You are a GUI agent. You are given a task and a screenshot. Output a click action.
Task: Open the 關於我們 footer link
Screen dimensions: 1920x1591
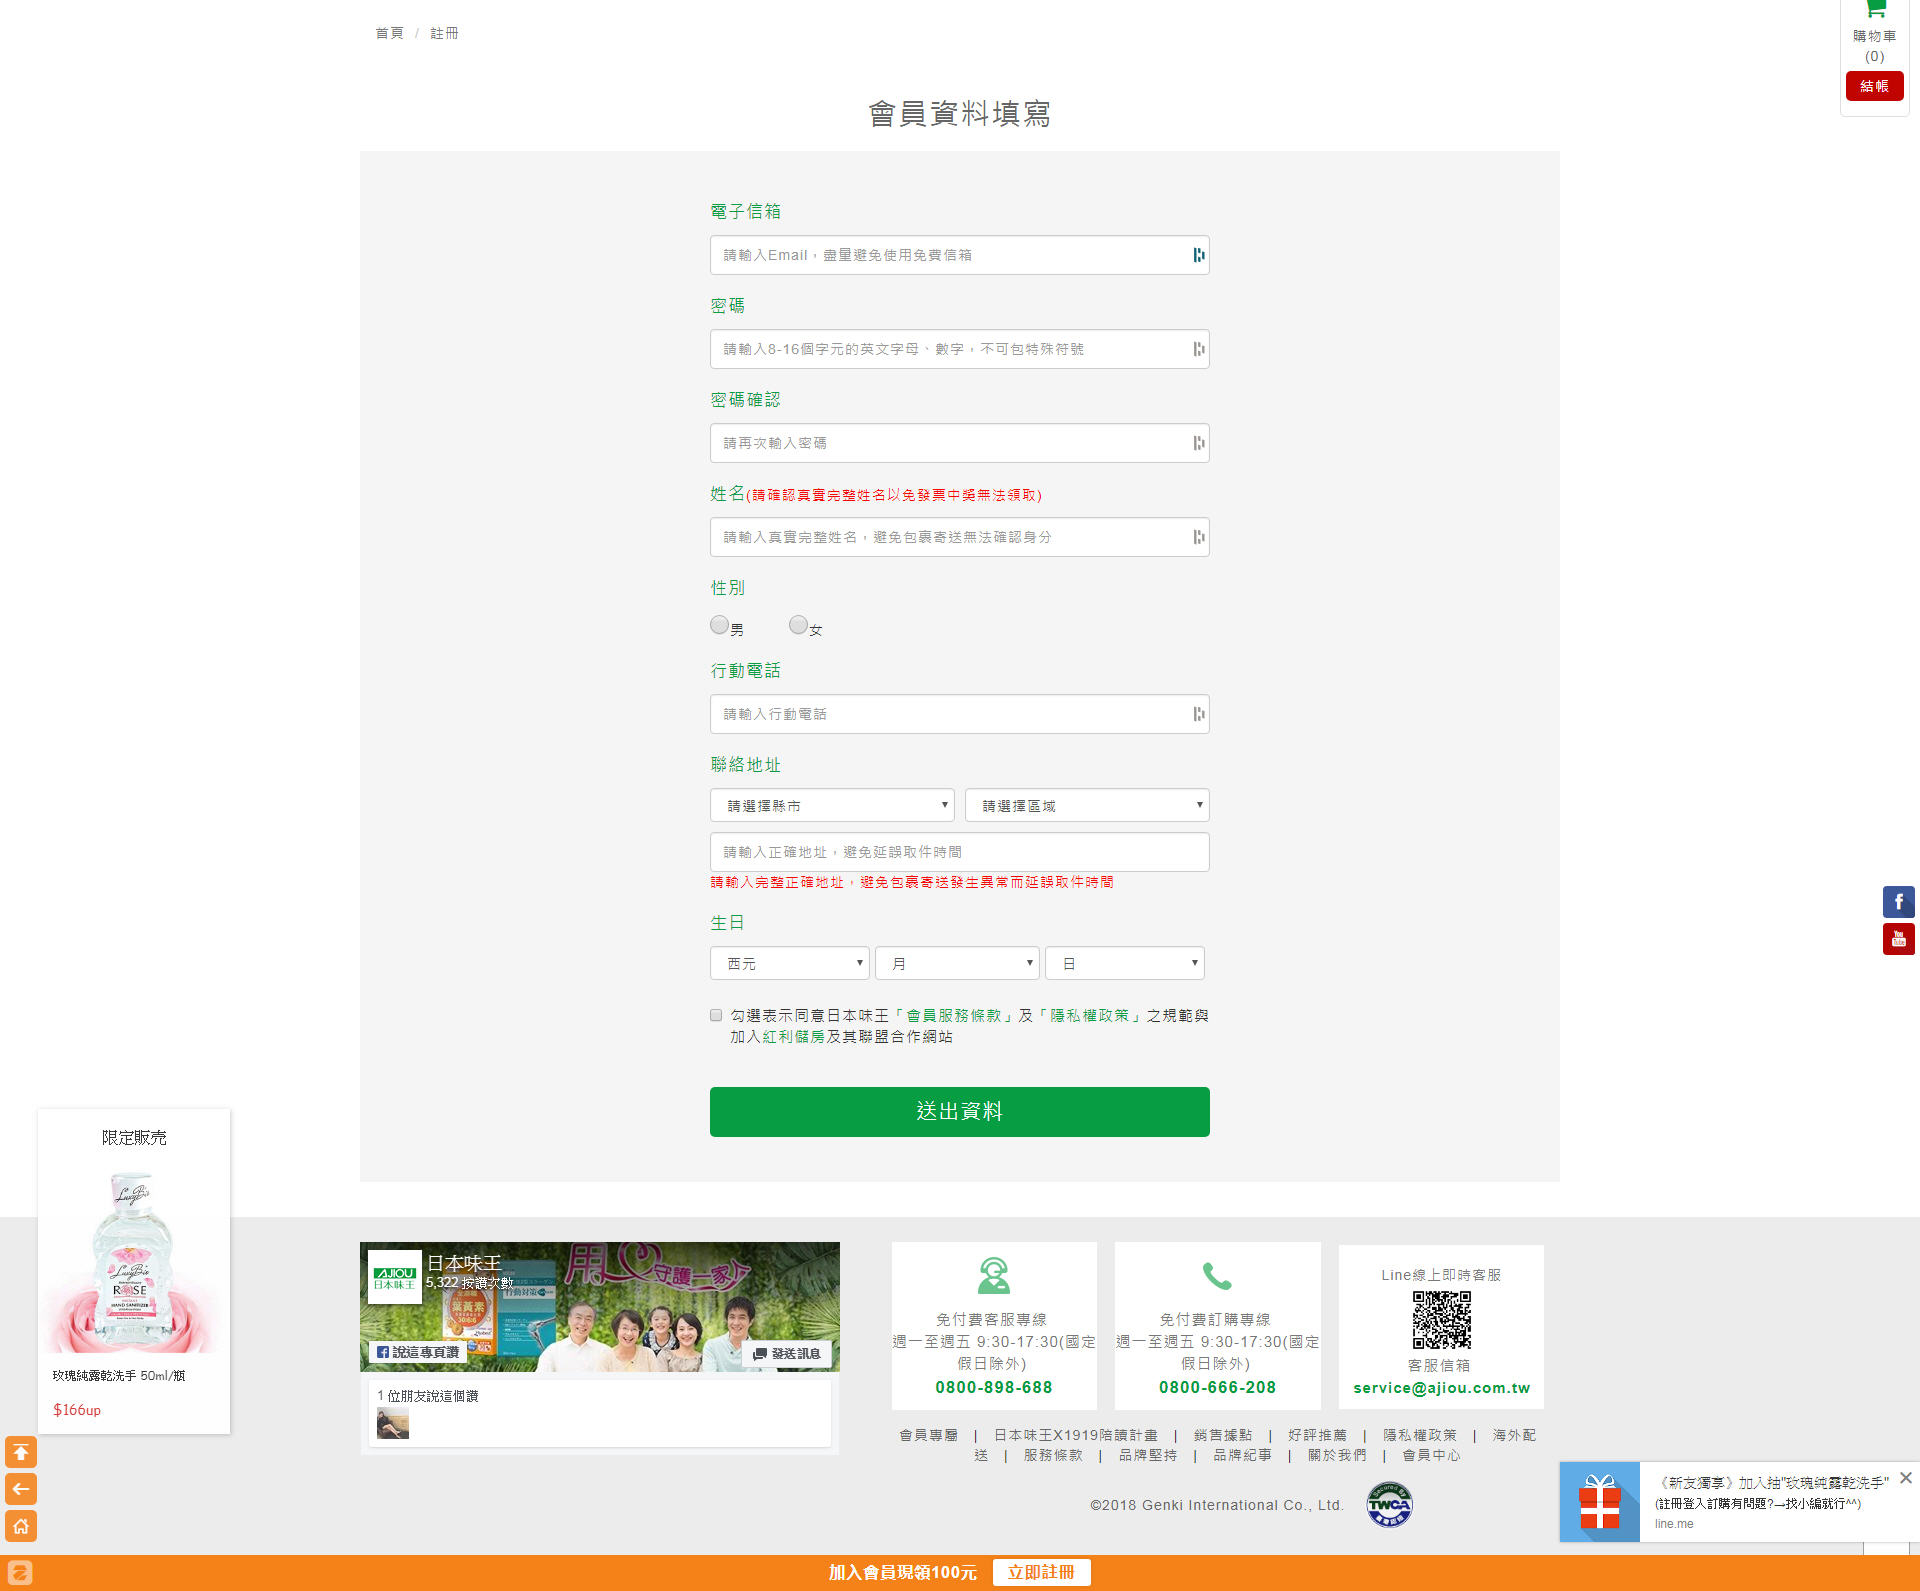click(1337, 1455)
